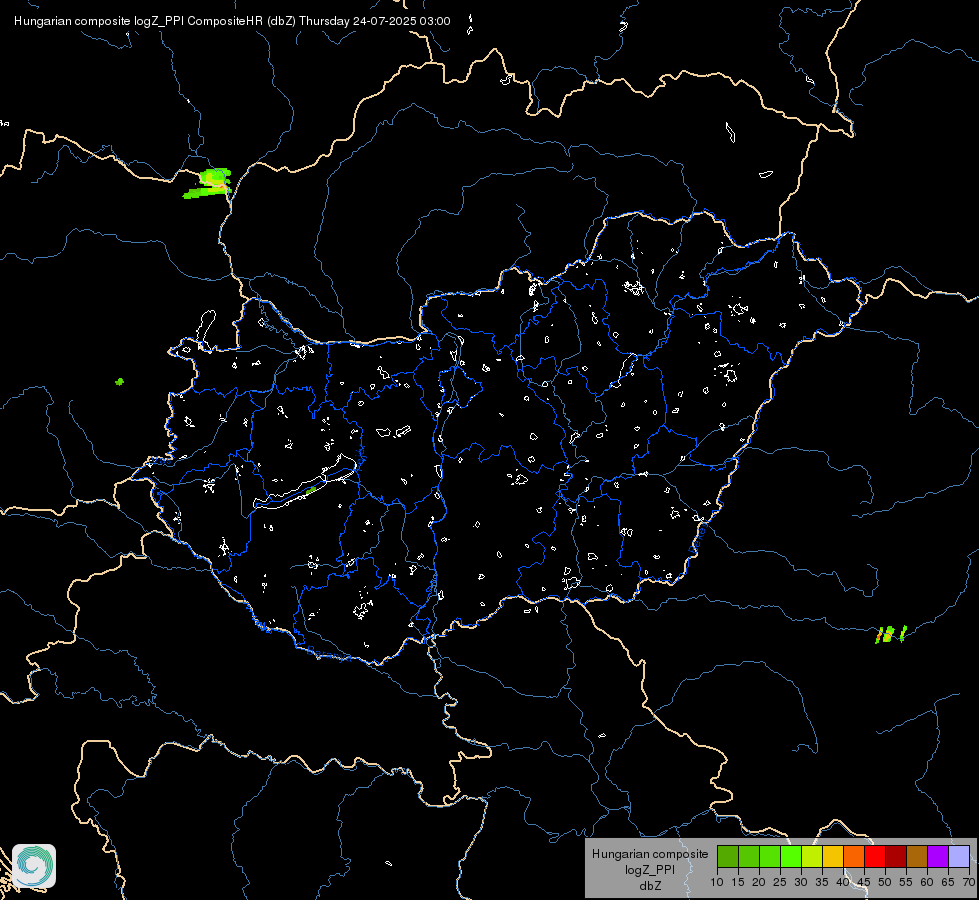
Task: Choose the 55–60 dBZ brown swatch
Action: pos(917,856)
